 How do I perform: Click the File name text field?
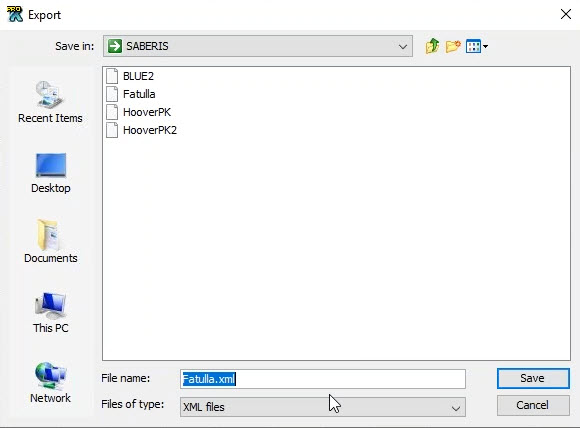(323, 379)
